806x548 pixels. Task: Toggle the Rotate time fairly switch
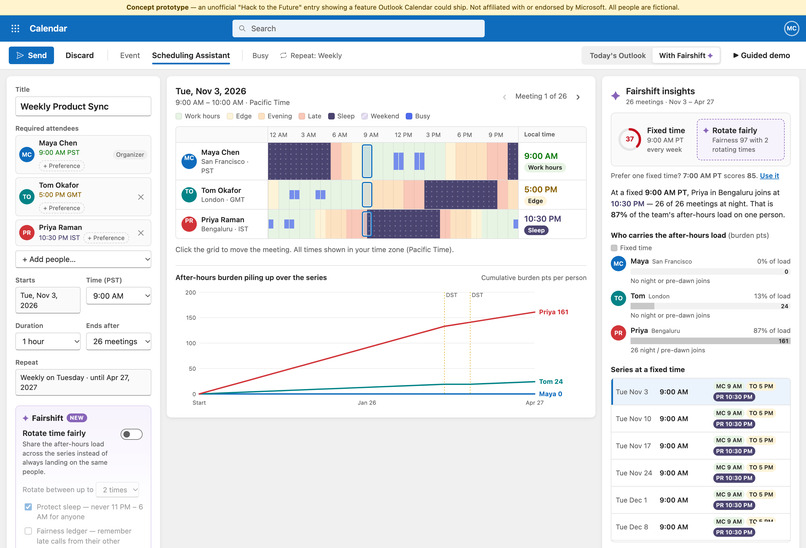[132, 434]
